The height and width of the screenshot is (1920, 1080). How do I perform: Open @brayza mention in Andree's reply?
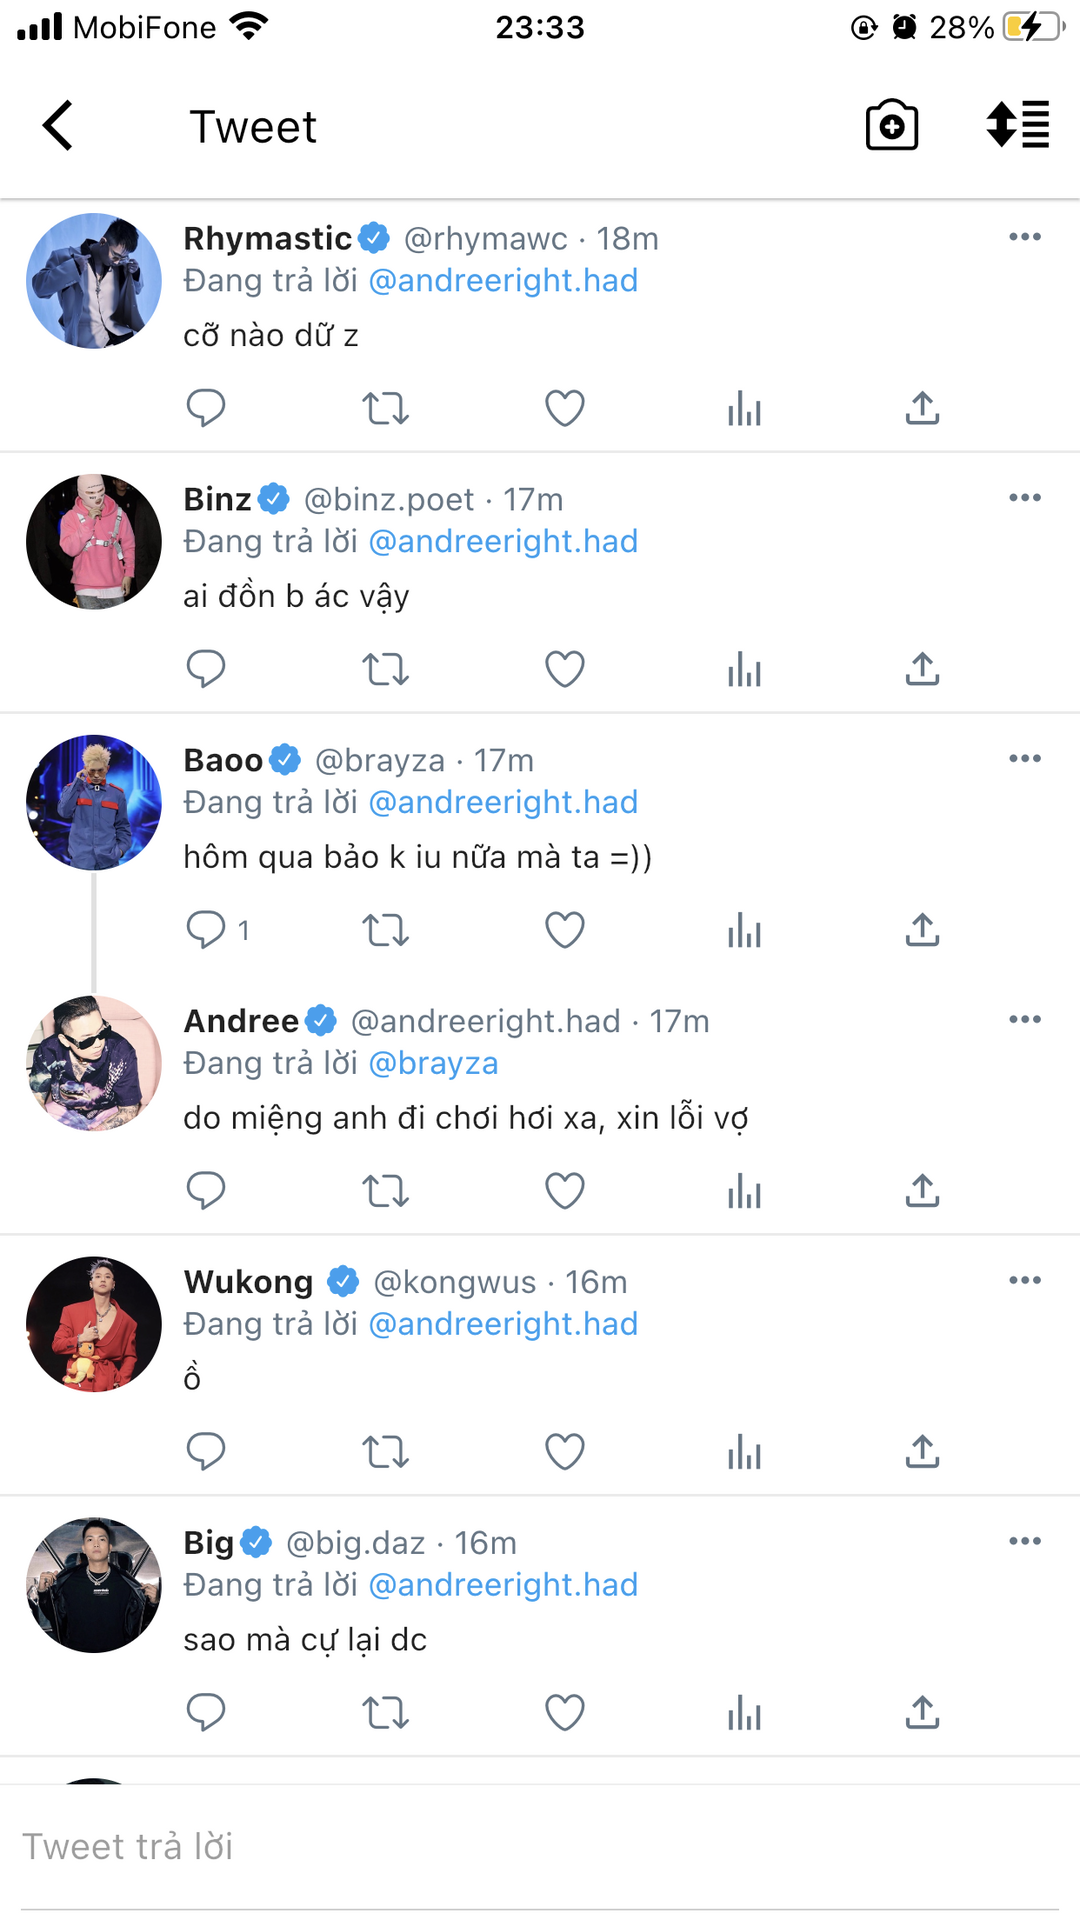pos(433,1063)
